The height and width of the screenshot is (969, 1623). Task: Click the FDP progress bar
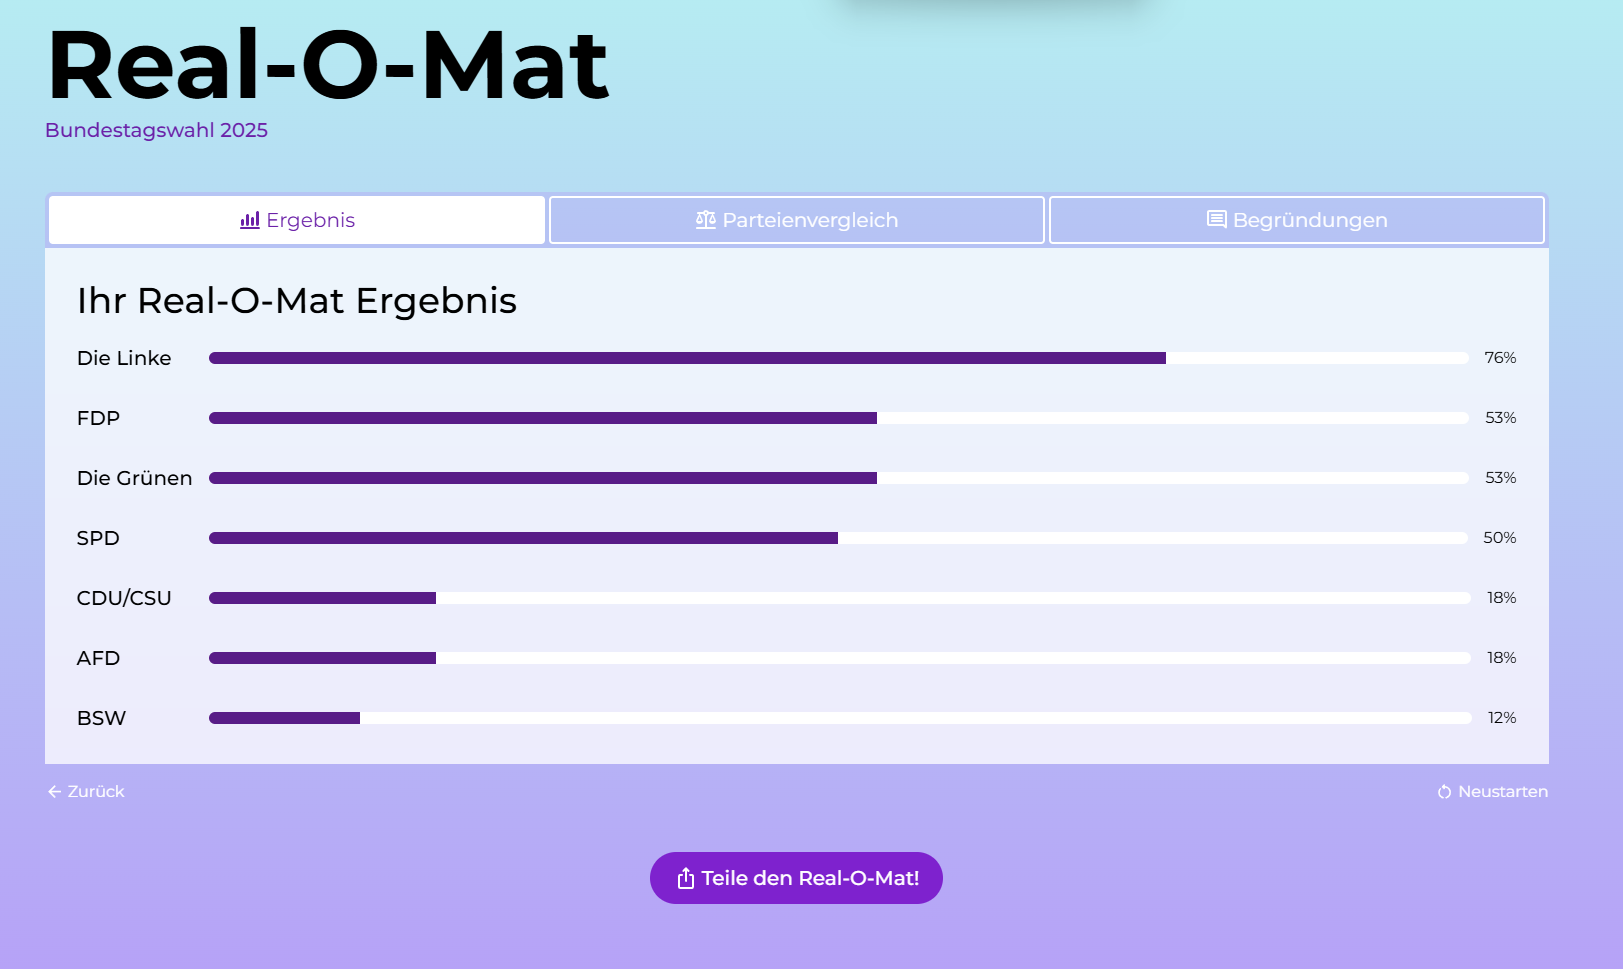click(x=839, y=418)
